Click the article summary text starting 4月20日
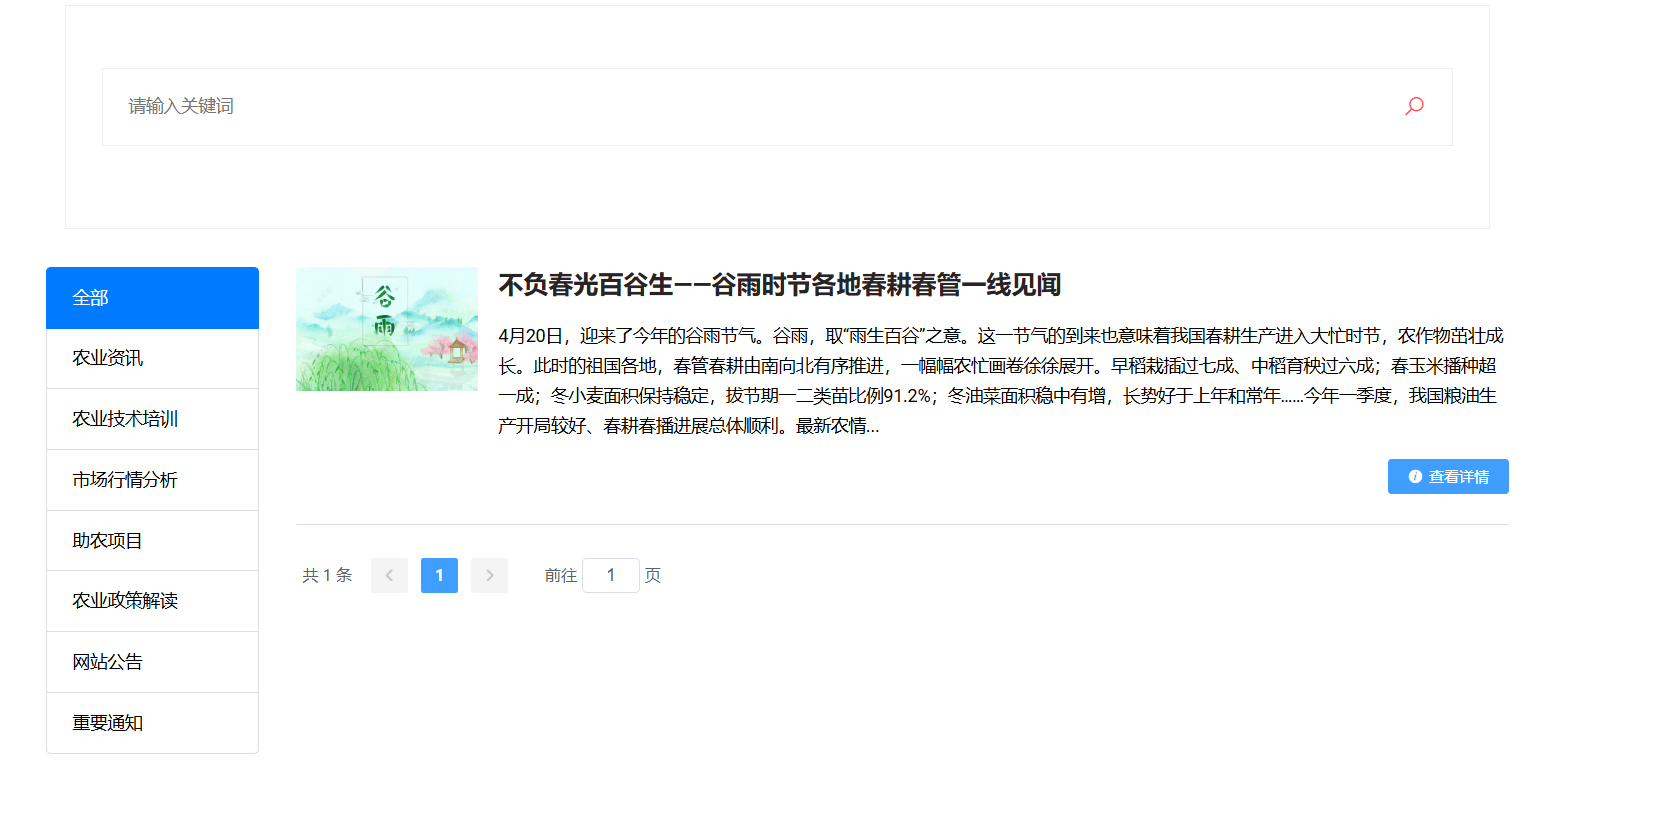 pos(1001,381)
